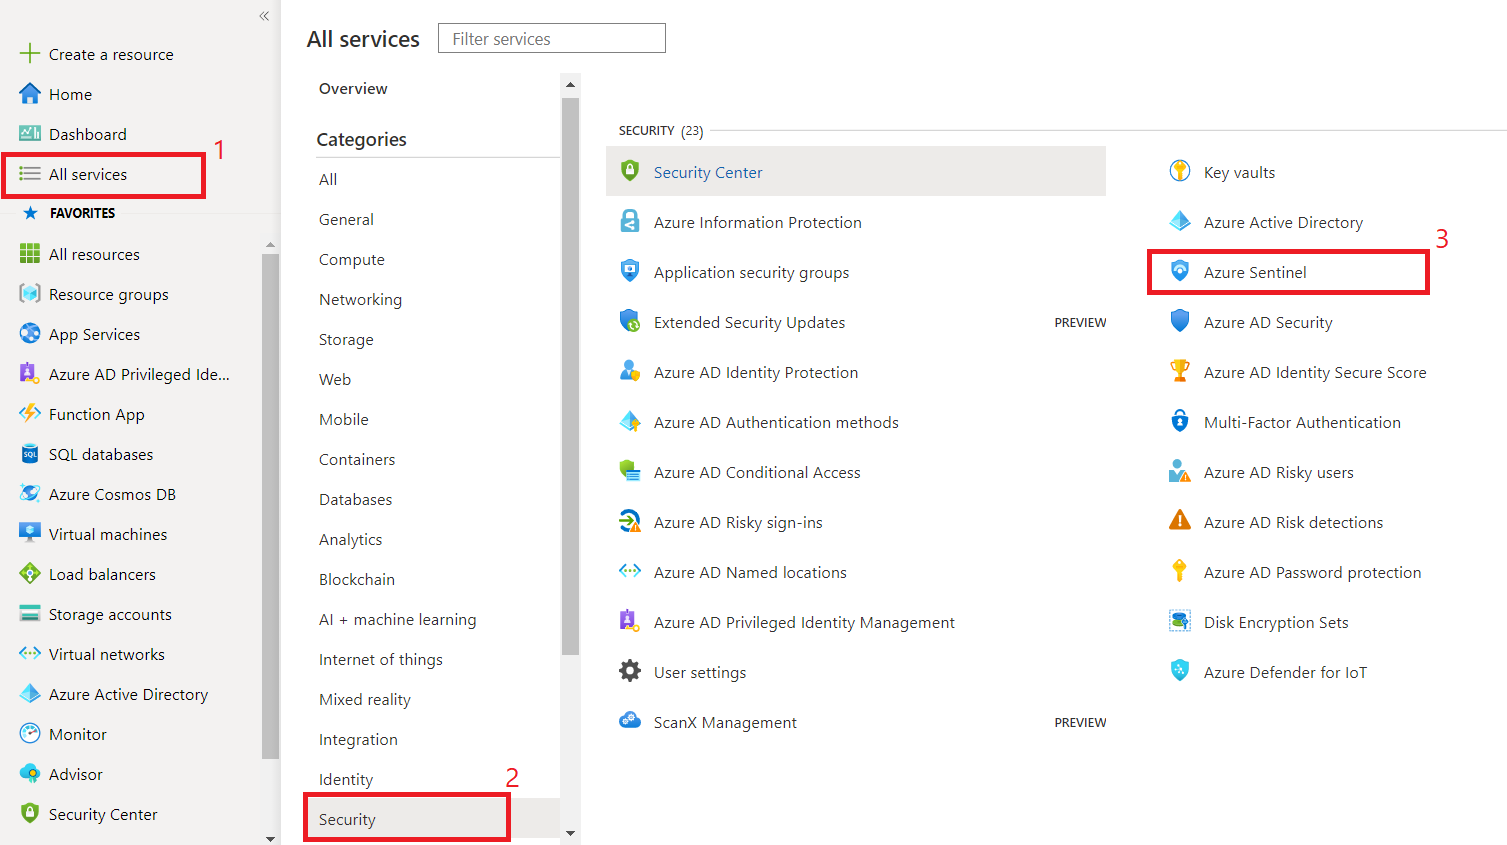Viewport: 1507px width, 845px height.
Task: Open Function App via its lightning icon
Action: [x=30, y=414]
